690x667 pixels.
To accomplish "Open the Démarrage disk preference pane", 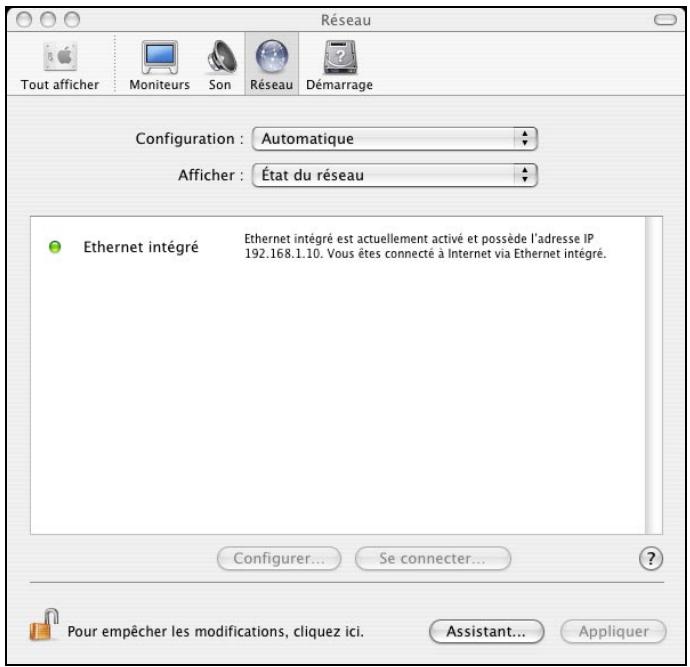I will tap(339, 65).
